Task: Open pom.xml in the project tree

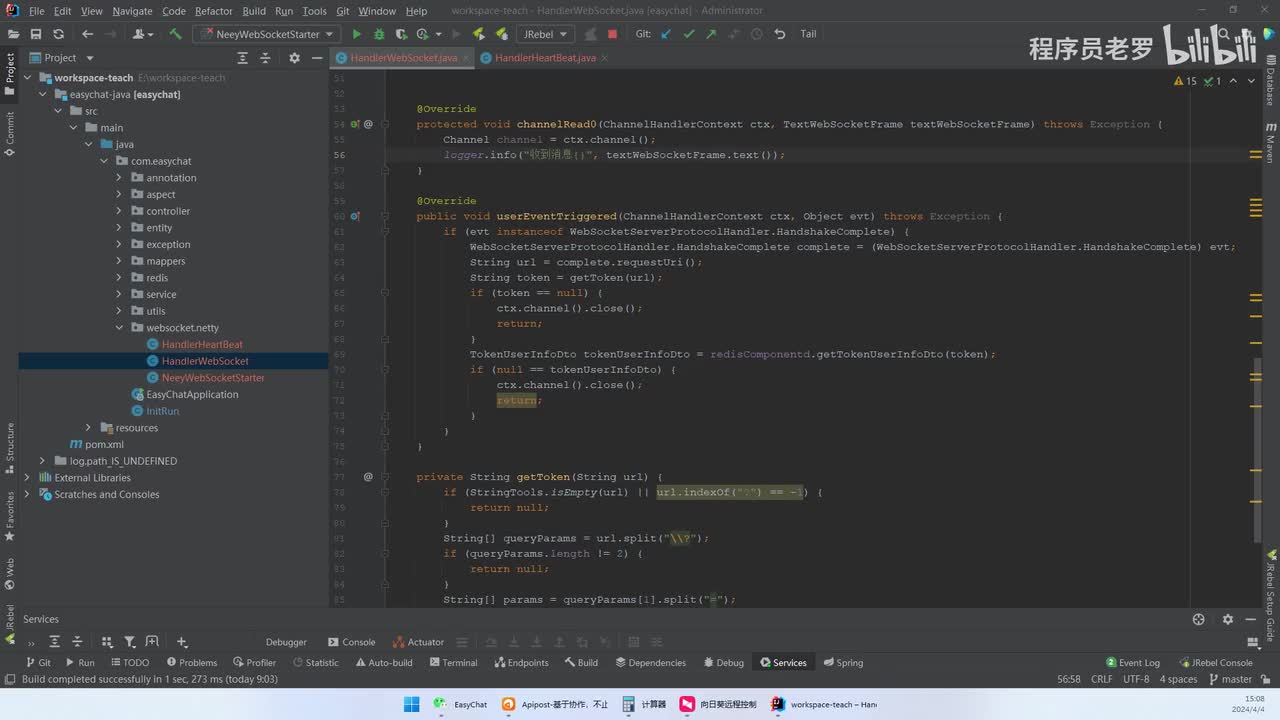Action: (x=103, y=444)
